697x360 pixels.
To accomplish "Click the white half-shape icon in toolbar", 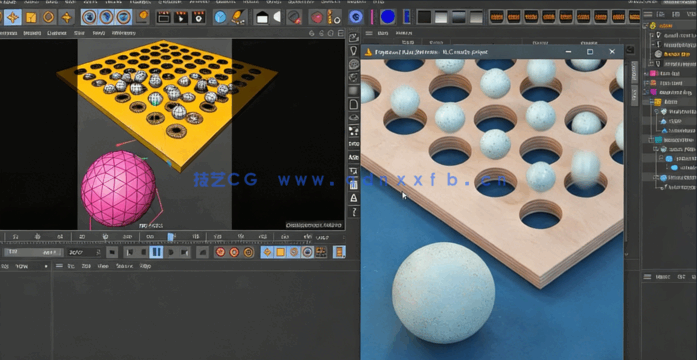I will [x=276, y=17].
